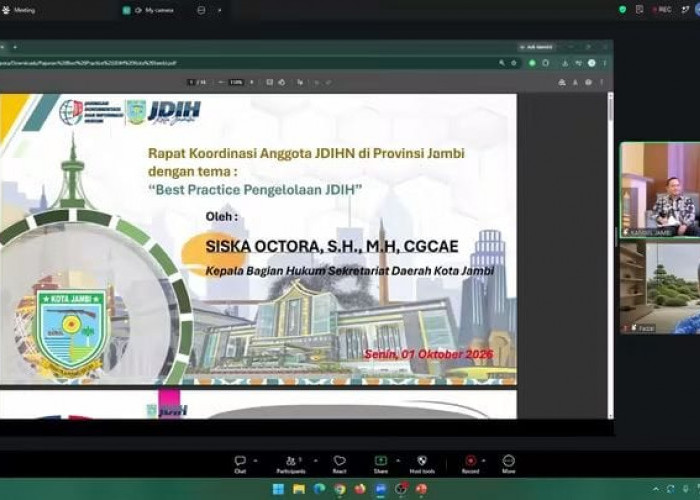Click the browser profile avatar

click(592, 63)
